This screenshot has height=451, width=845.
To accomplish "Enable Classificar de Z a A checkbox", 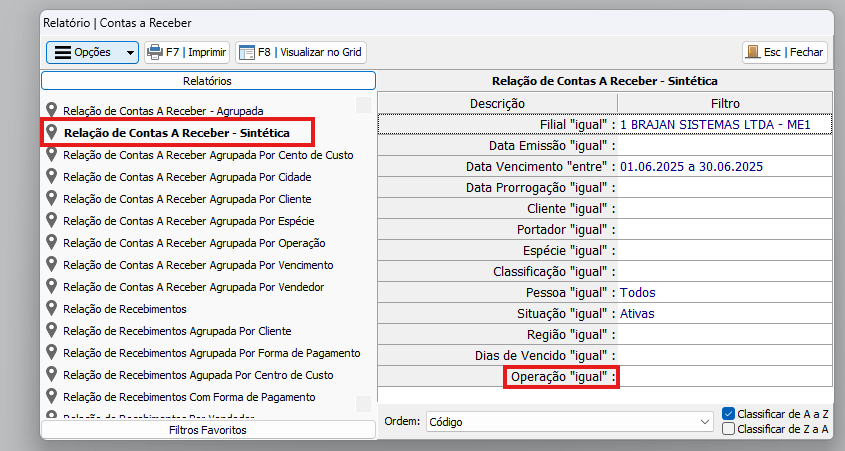I will coord(729,429).
